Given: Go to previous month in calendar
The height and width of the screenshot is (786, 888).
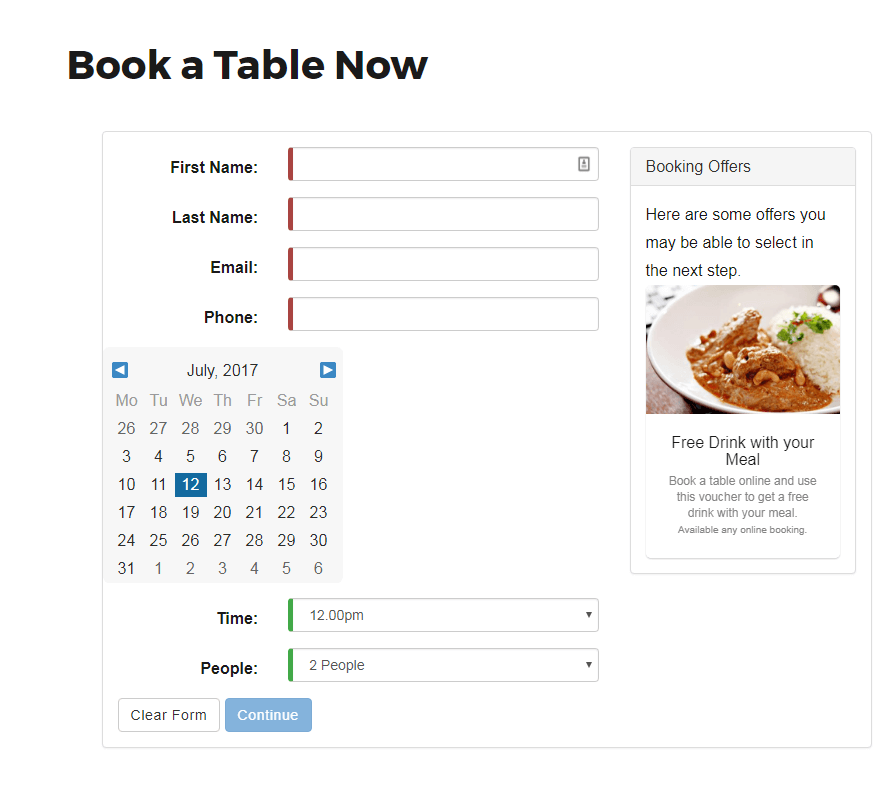Looking at the screenshot, I should coord(120,370).
